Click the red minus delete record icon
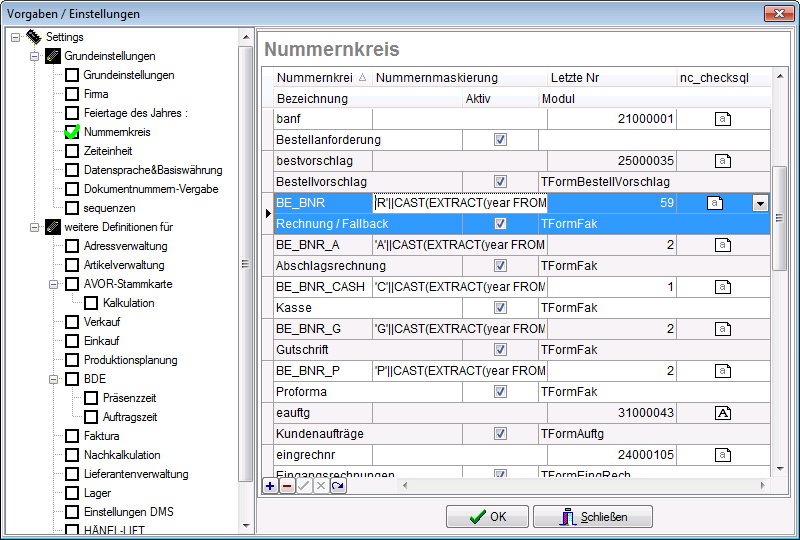 [287, 485]
